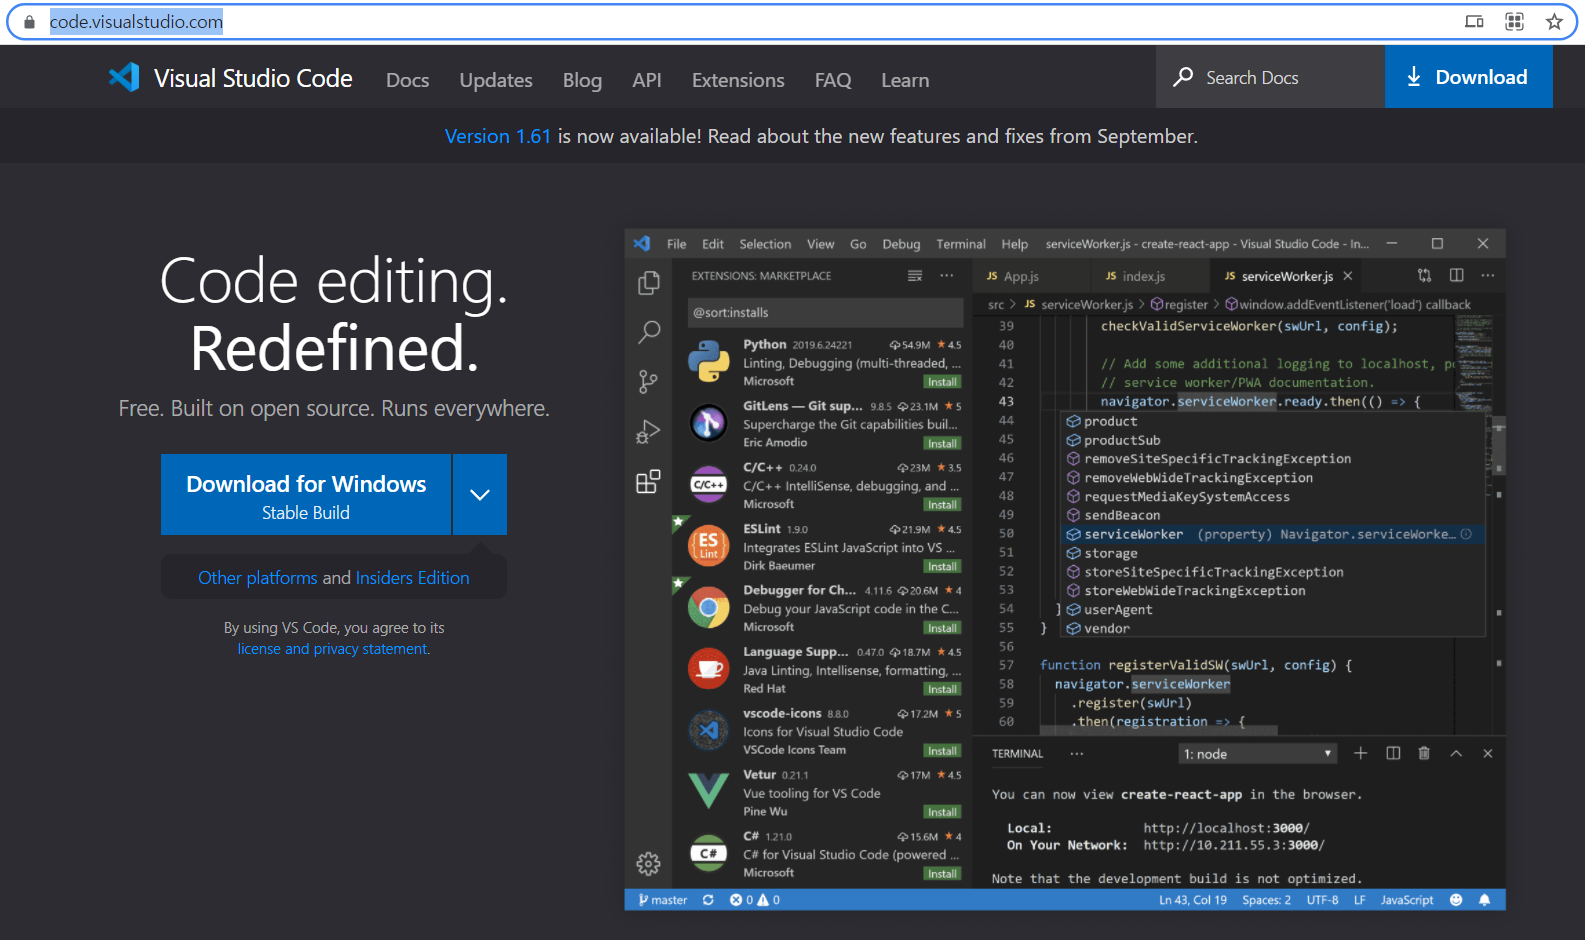Click the Download button in header

(x=1468, y=77)
